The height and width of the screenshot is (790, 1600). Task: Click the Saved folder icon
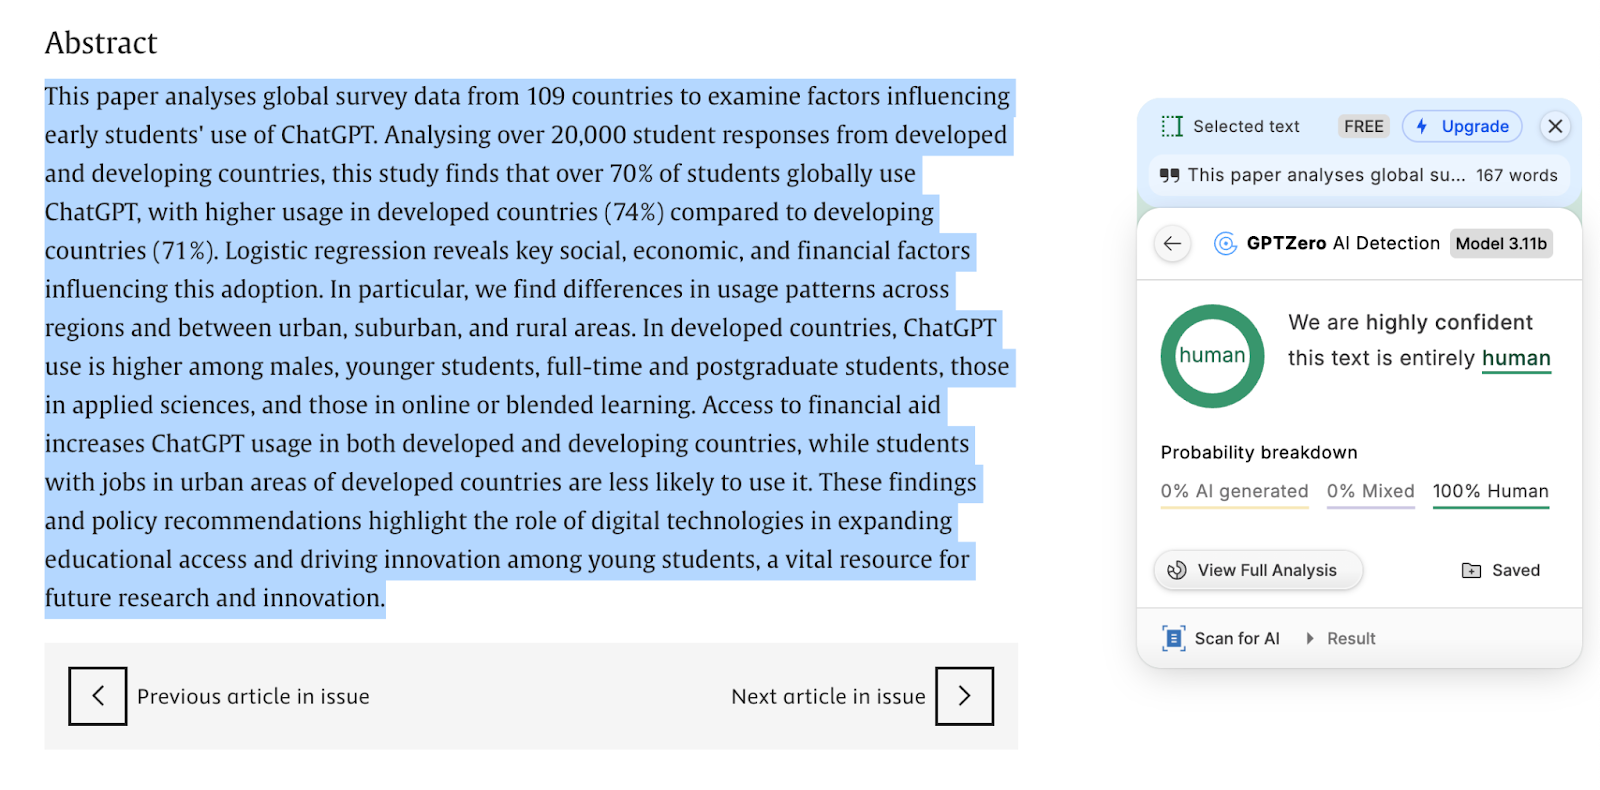coord(1471,571)
